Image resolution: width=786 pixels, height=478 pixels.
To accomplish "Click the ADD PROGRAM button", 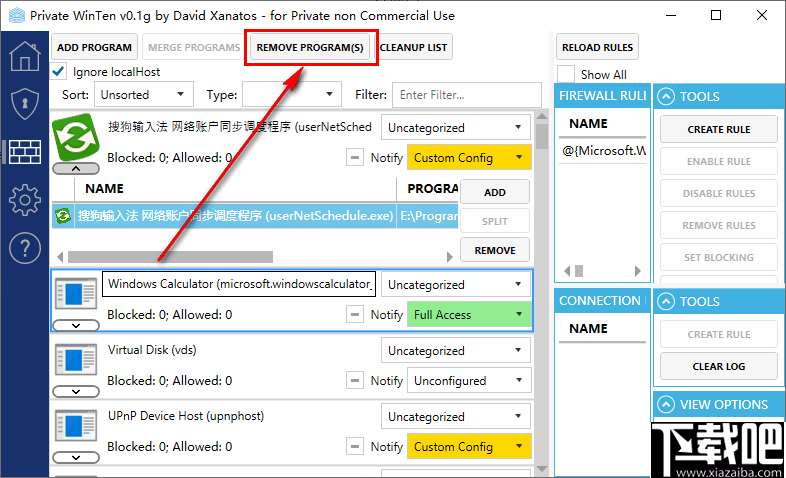I will pyautogui.click(x=94, y=47).
